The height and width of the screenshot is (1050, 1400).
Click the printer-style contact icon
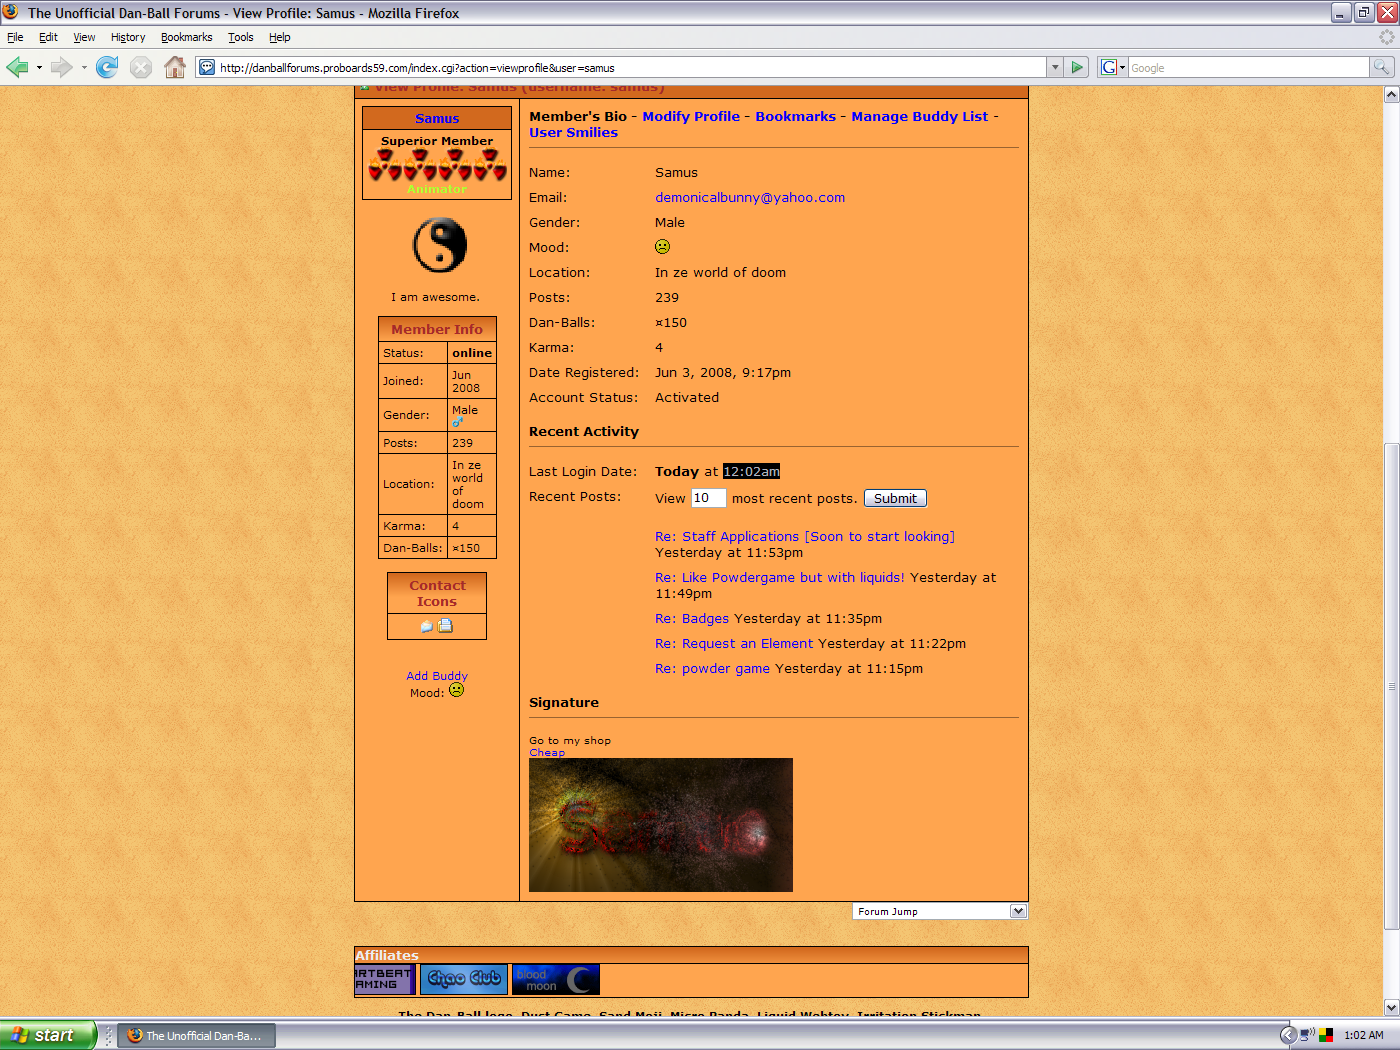click(x=446, y=625)
